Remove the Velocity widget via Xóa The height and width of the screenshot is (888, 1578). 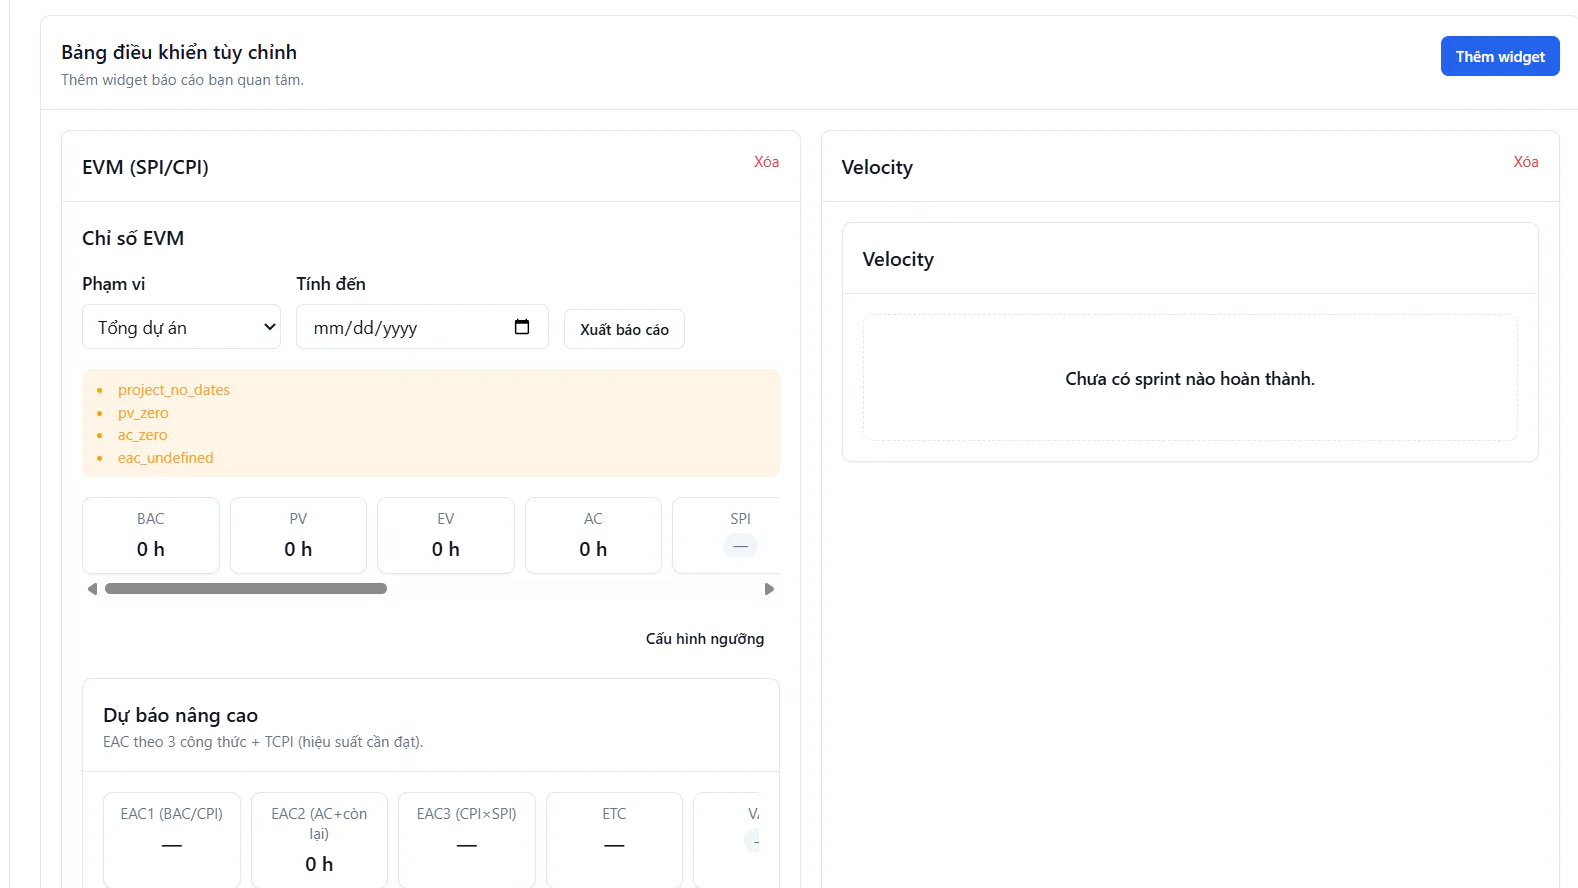click(x=1525, y=162)
